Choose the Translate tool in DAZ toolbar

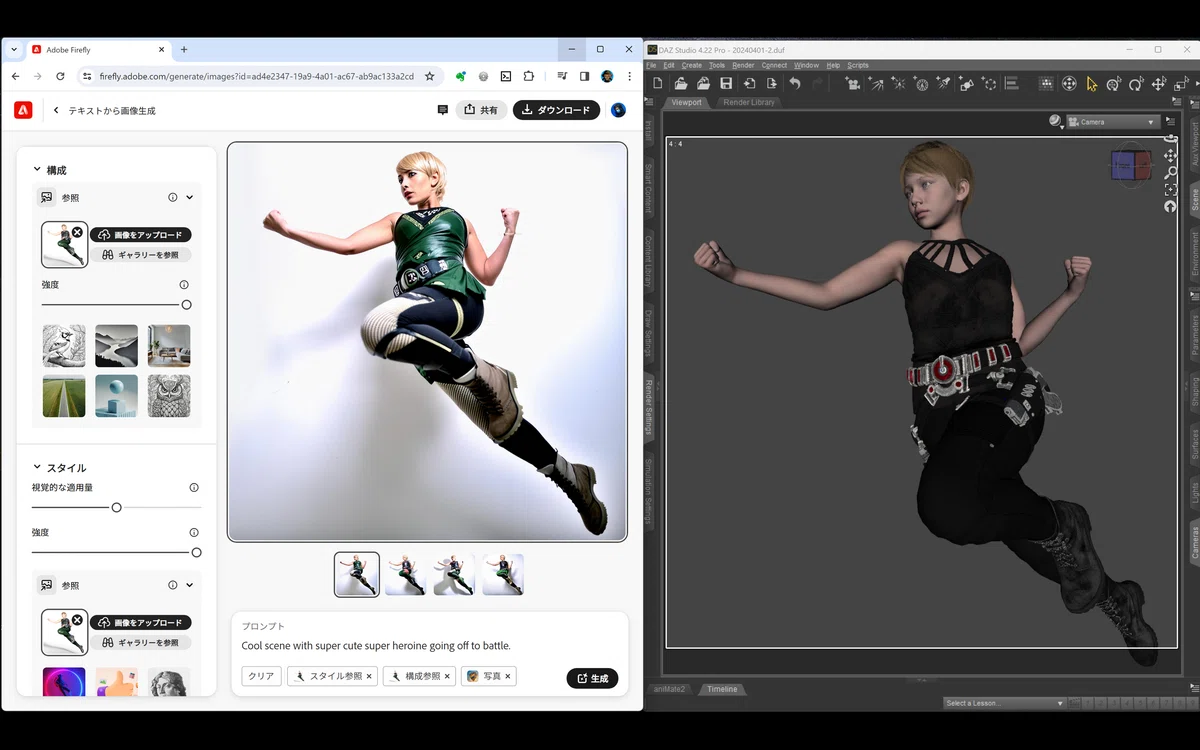pos(1159,84)
